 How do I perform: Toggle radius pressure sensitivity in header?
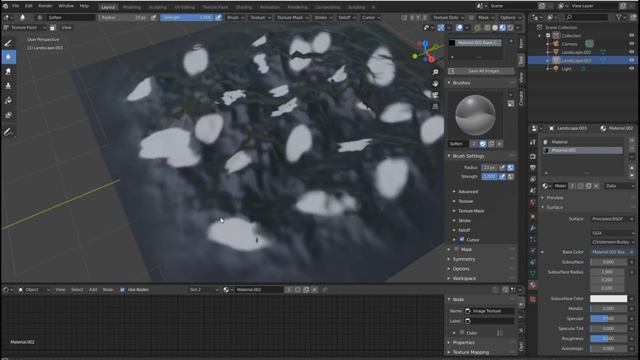tap(153, 18)
